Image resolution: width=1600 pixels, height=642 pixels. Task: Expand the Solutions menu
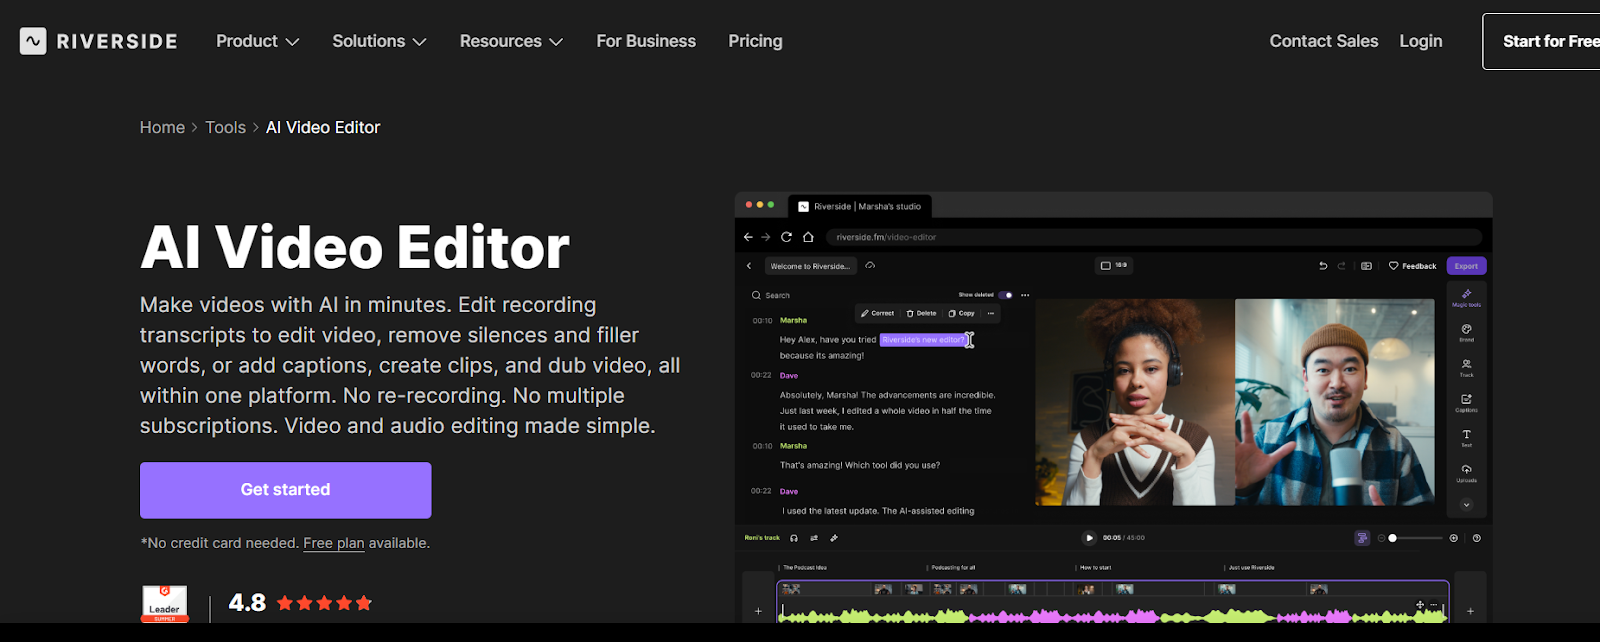point(380,41)
